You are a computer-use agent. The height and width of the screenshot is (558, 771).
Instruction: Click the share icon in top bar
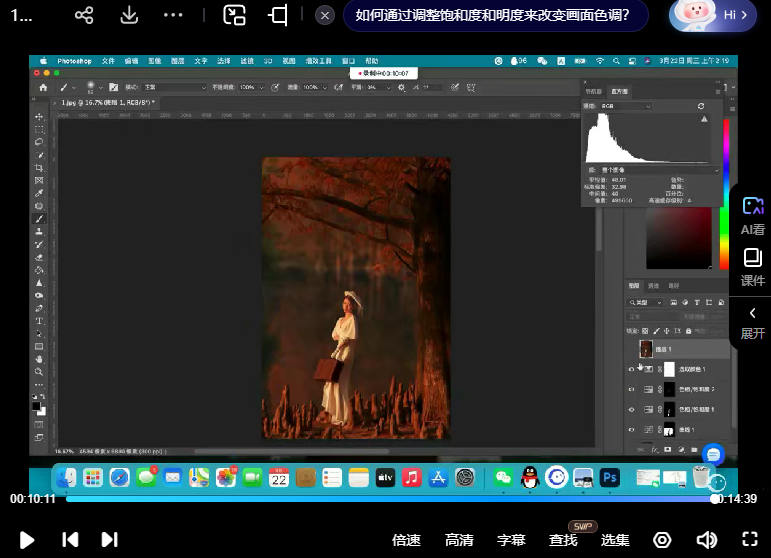click(84, 16)
